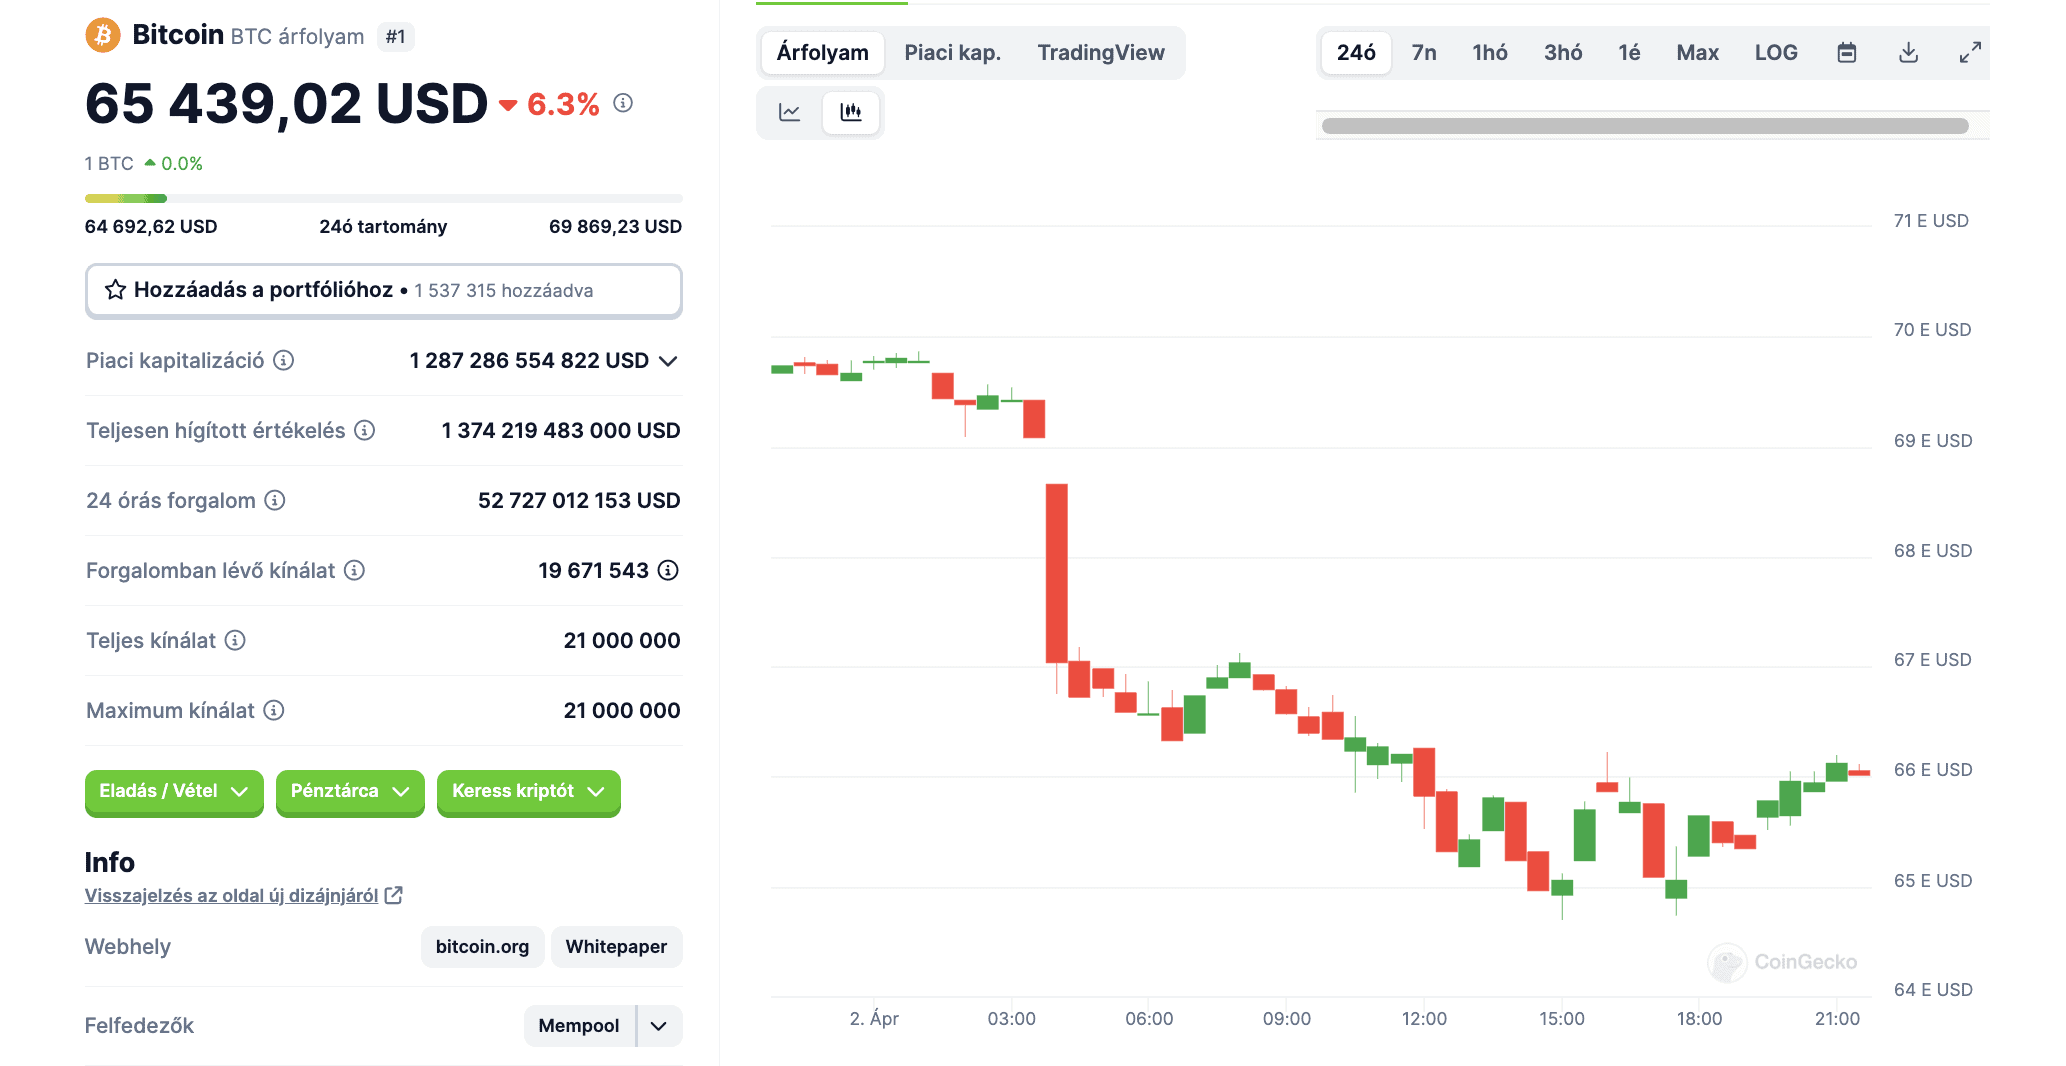Open info icon next to 6.3% change
Image resolution: width=2066 pixels, height=1066 pixels.
623,103
